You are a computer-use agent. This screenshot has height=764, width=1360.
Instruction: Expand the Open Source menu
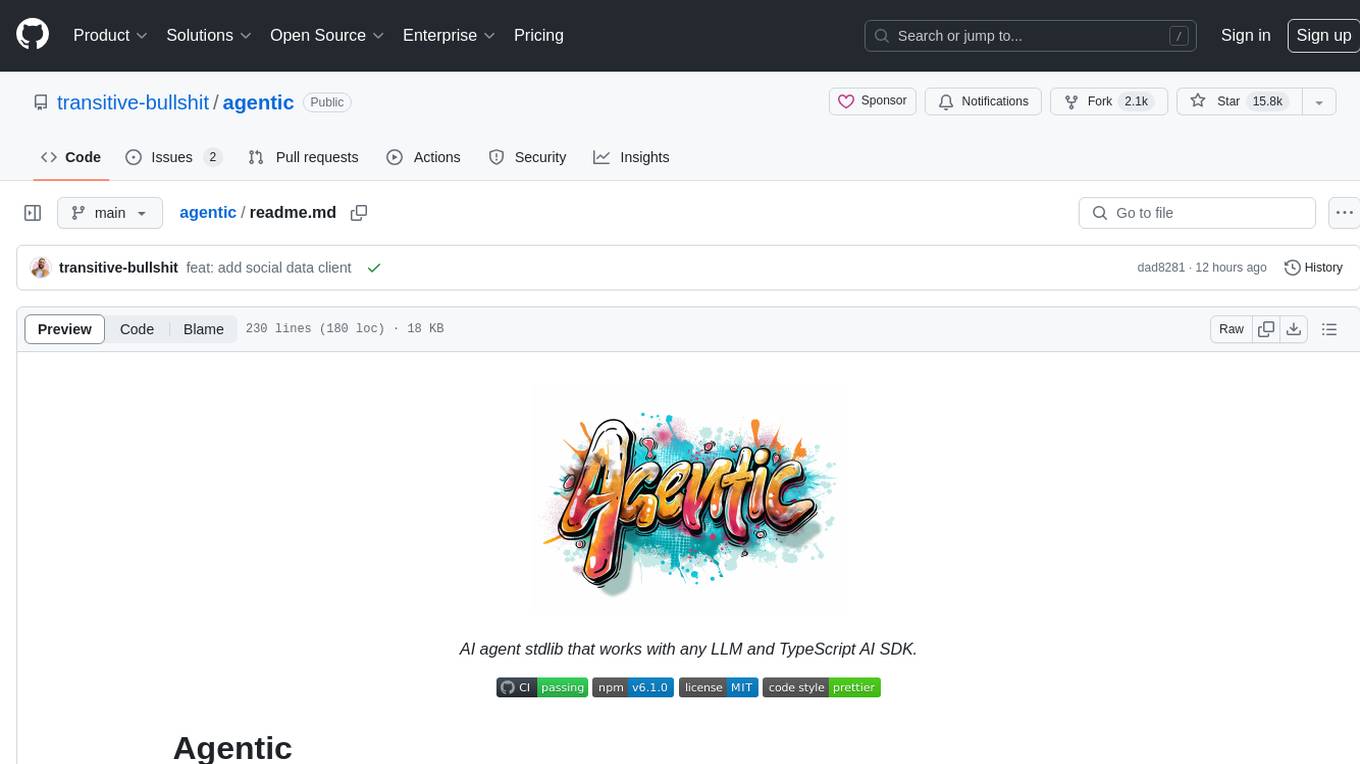point(327,35)
